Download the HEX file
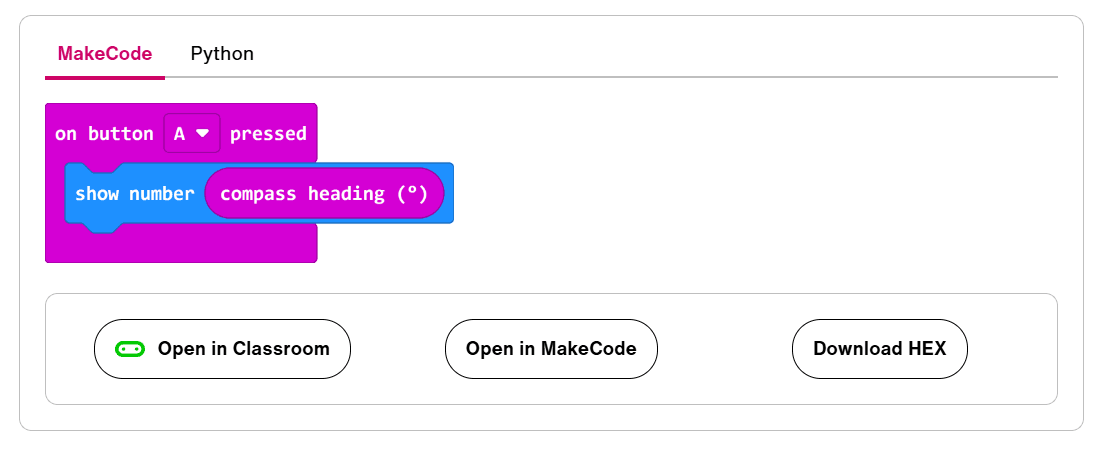Image resolution: width=1099 pixels, height=451 pixels. pos(879,349)
